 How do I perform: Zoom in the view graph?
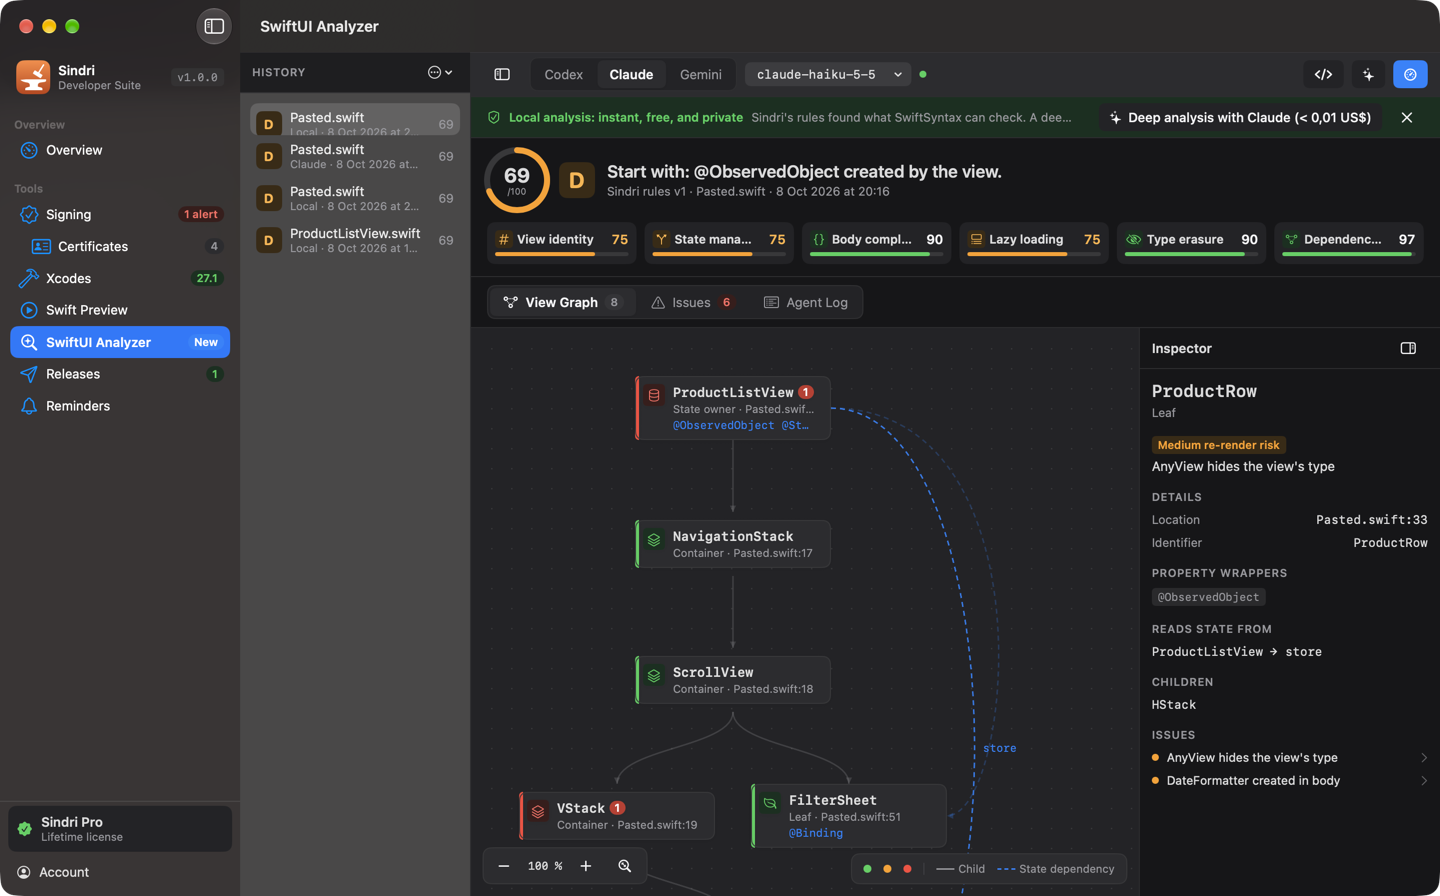pos(586,866)
